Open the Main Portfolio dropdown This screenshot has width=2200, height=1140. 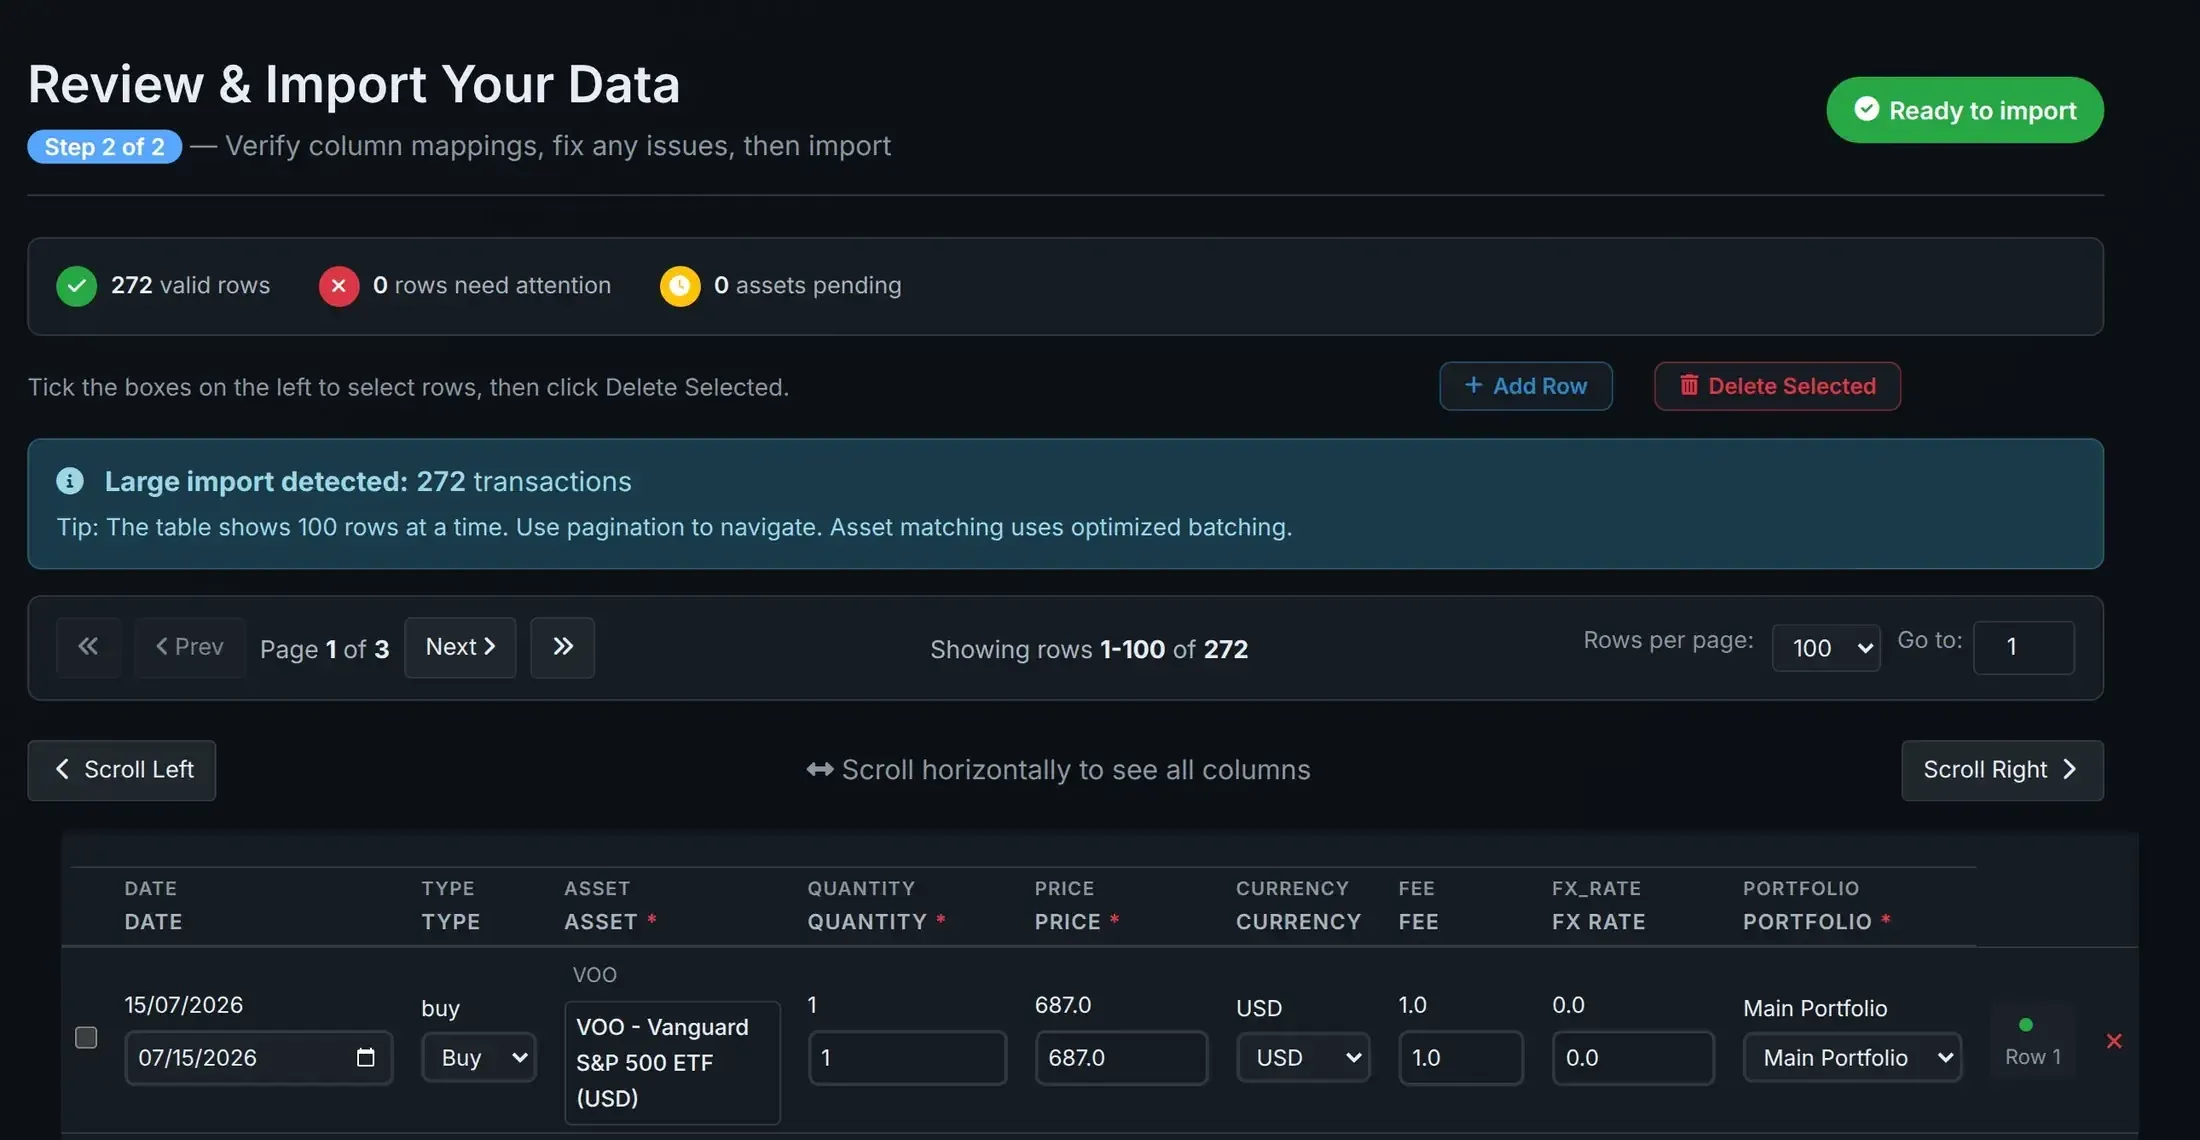click(x=1852, y=1057)
